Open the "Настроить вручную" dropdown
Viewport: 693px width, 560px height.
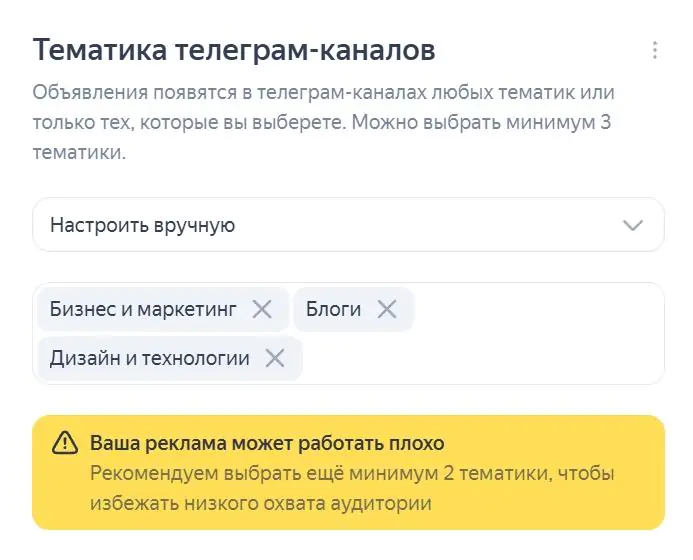348,225
